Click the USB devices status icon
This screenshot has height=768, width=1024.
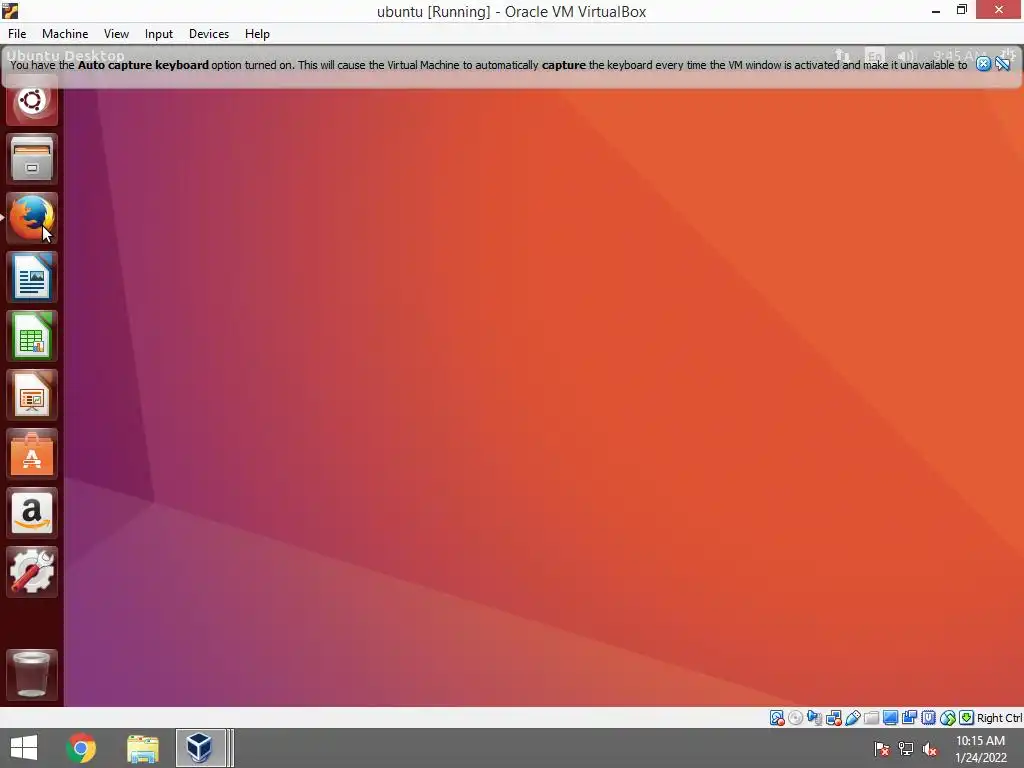852,718
